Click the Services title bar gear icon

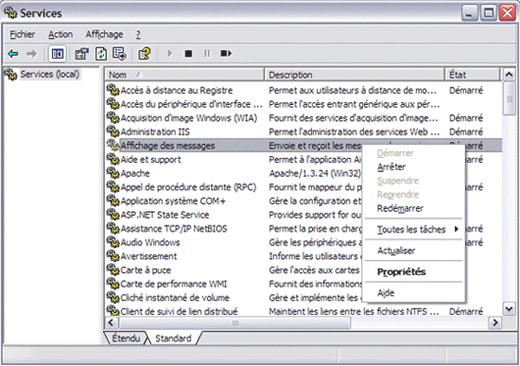coord(11,13)
